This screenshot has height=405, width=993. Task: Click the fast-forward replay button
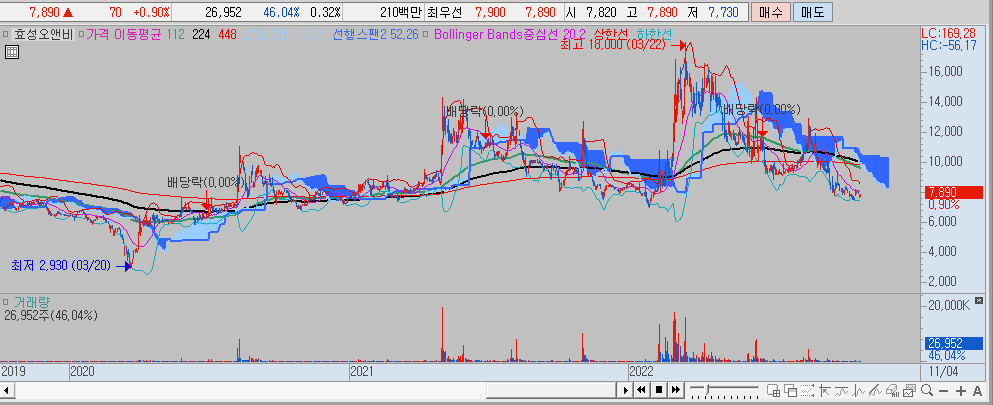[676, 390]
